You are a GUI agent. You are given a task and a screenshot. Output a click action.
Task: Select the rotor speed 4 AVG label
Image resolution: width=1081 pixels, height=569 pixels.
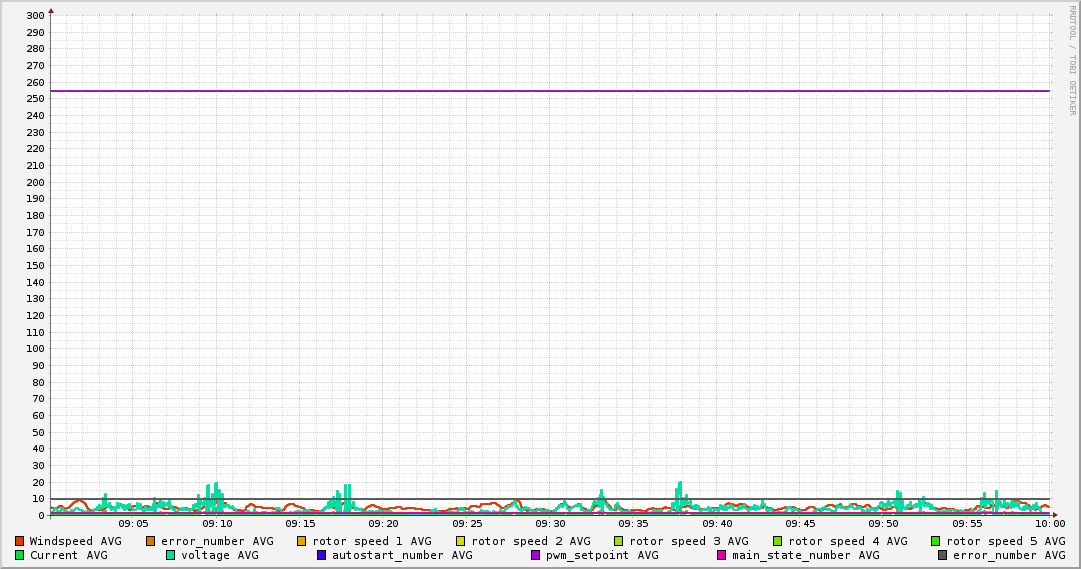pos(847,541)
